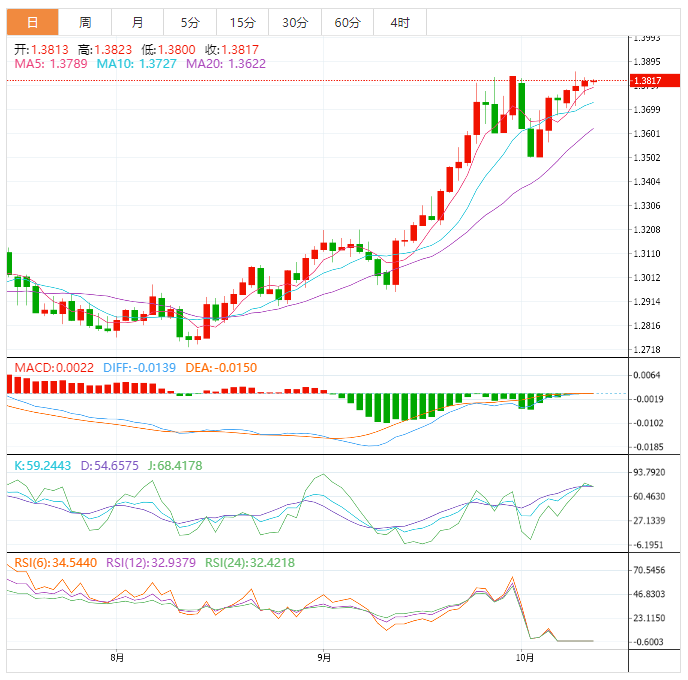
Task: Click the J:68.4178 value label
Action: (x=175, y=465)
